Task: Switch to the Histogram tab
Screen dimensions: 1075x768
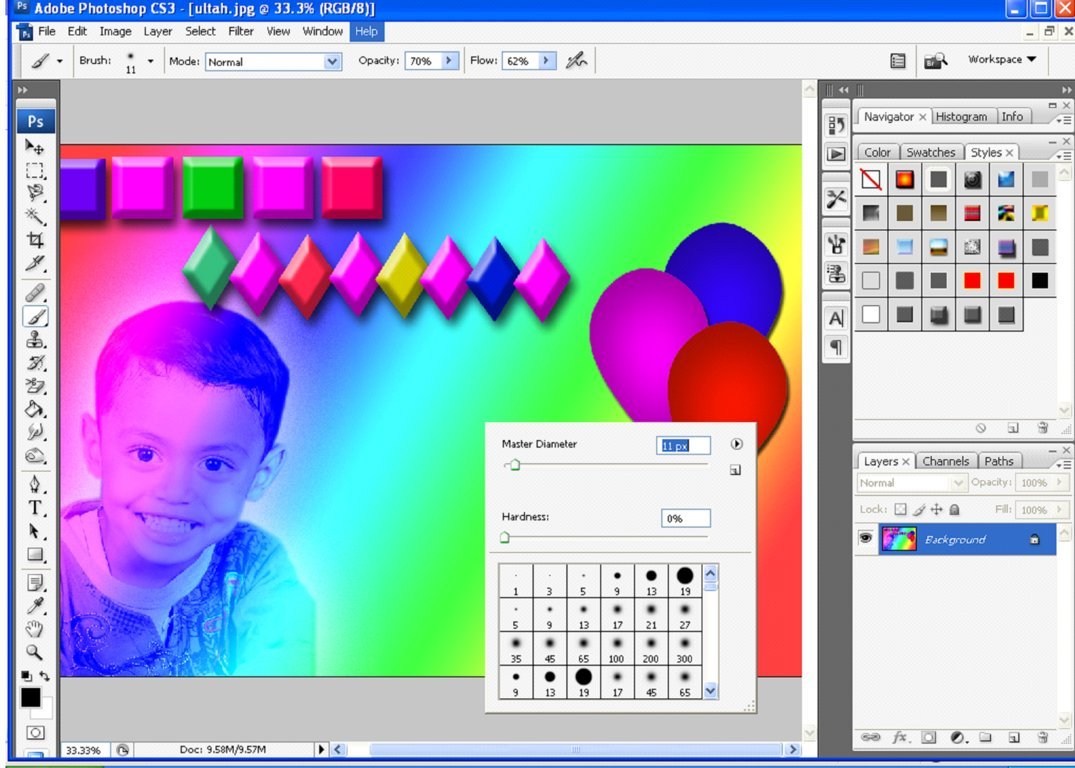Action: click(961, 117)
